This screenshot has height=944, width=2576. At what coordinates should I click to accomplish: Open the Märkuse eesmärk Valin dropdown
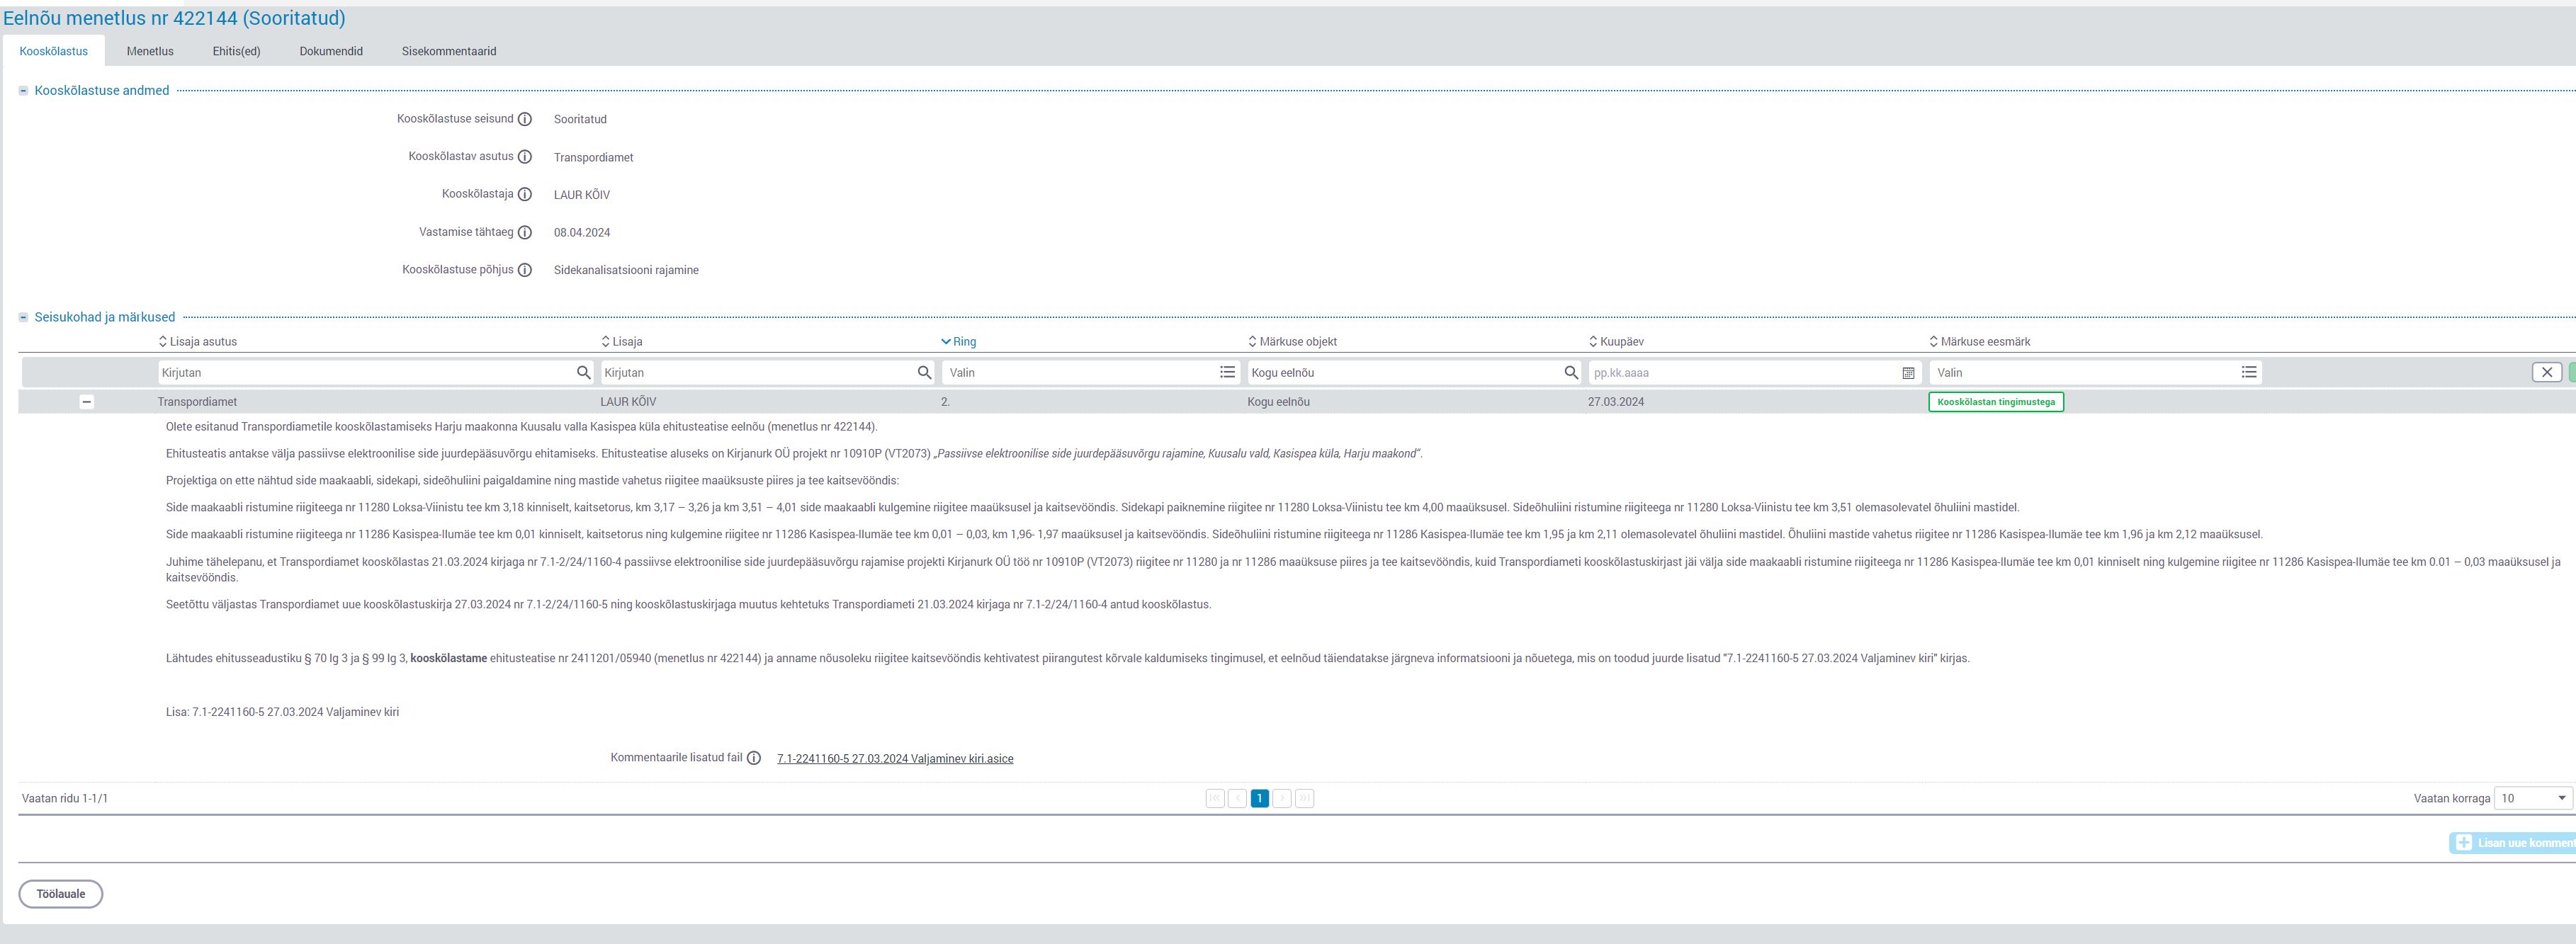pos(2096,373)
